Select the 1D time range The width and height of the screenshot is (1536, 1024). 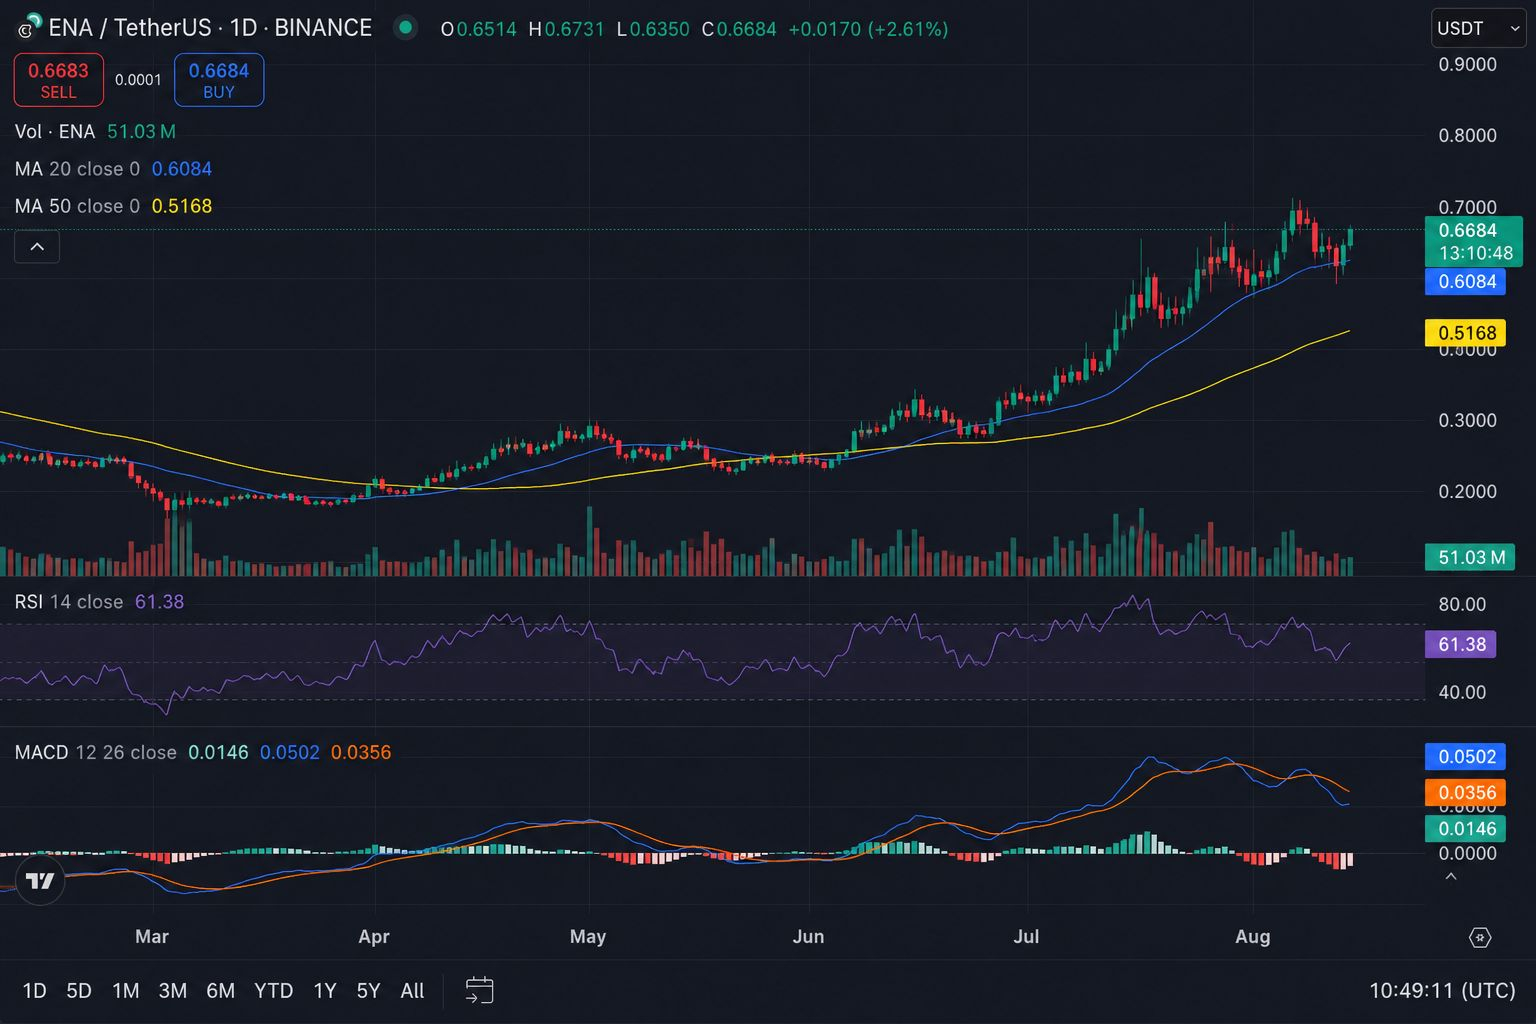[x=35, y=990]
